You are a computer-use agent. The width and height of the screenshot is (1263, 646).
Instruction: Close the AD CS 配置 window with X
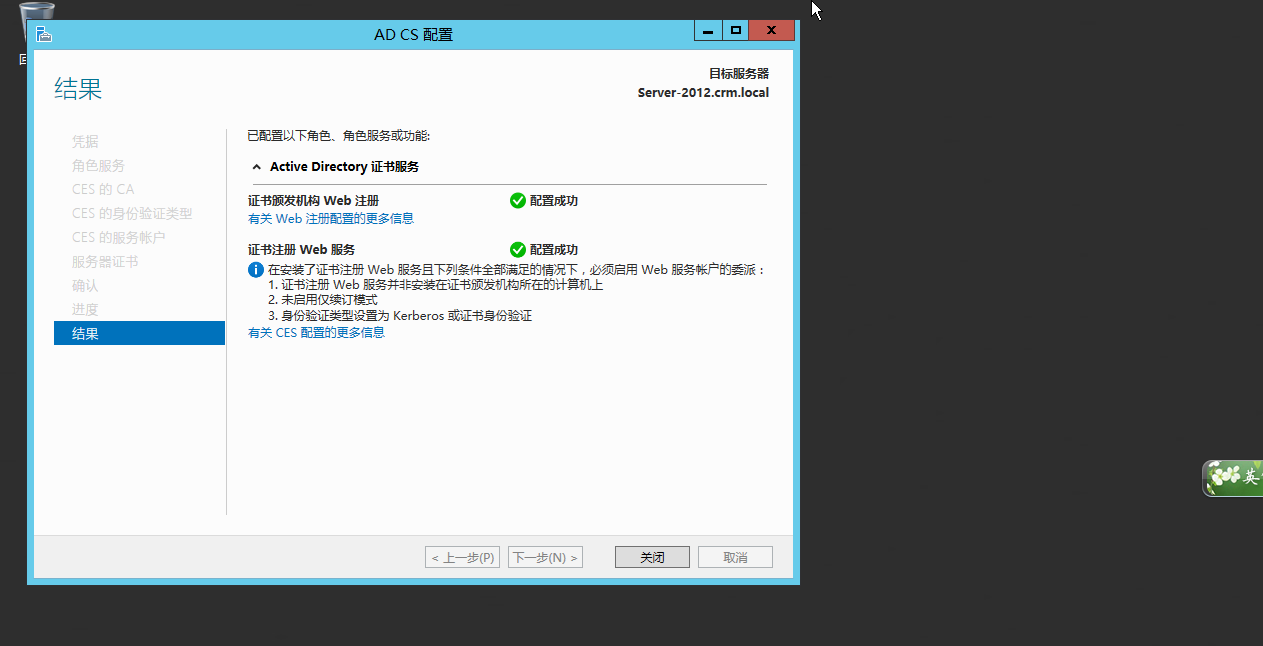point(772,31)
